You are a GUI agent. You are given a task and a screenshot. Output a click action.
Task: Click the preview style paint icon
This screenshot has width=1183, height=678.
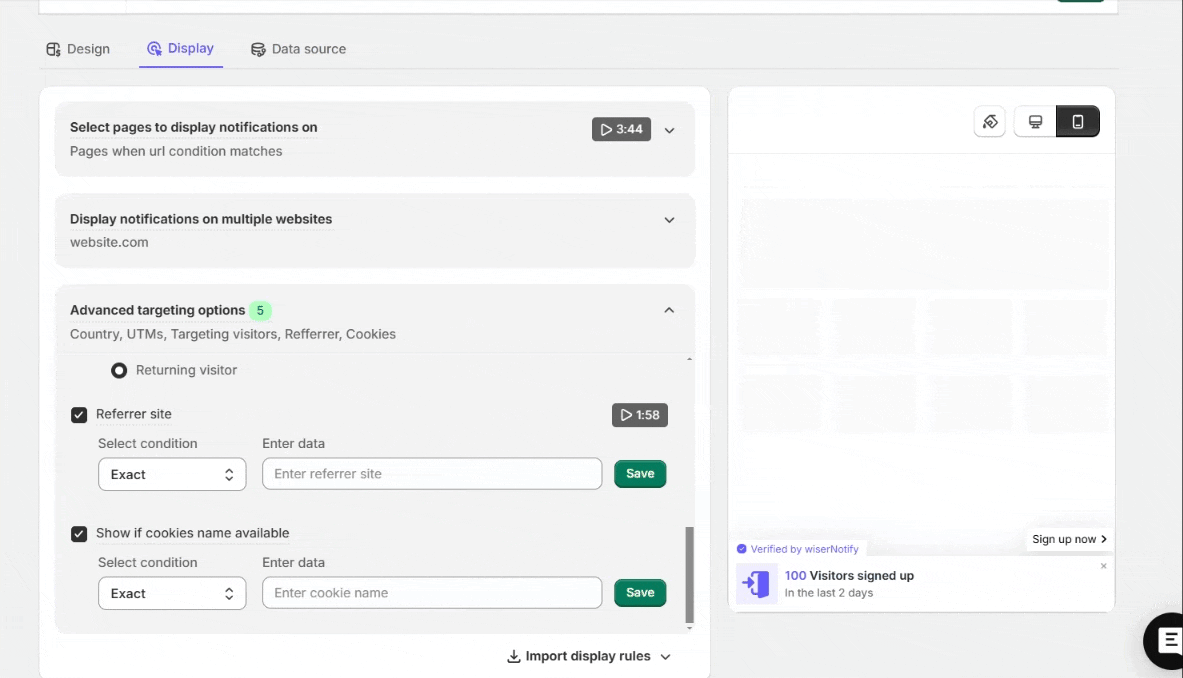tap(990, 121)
